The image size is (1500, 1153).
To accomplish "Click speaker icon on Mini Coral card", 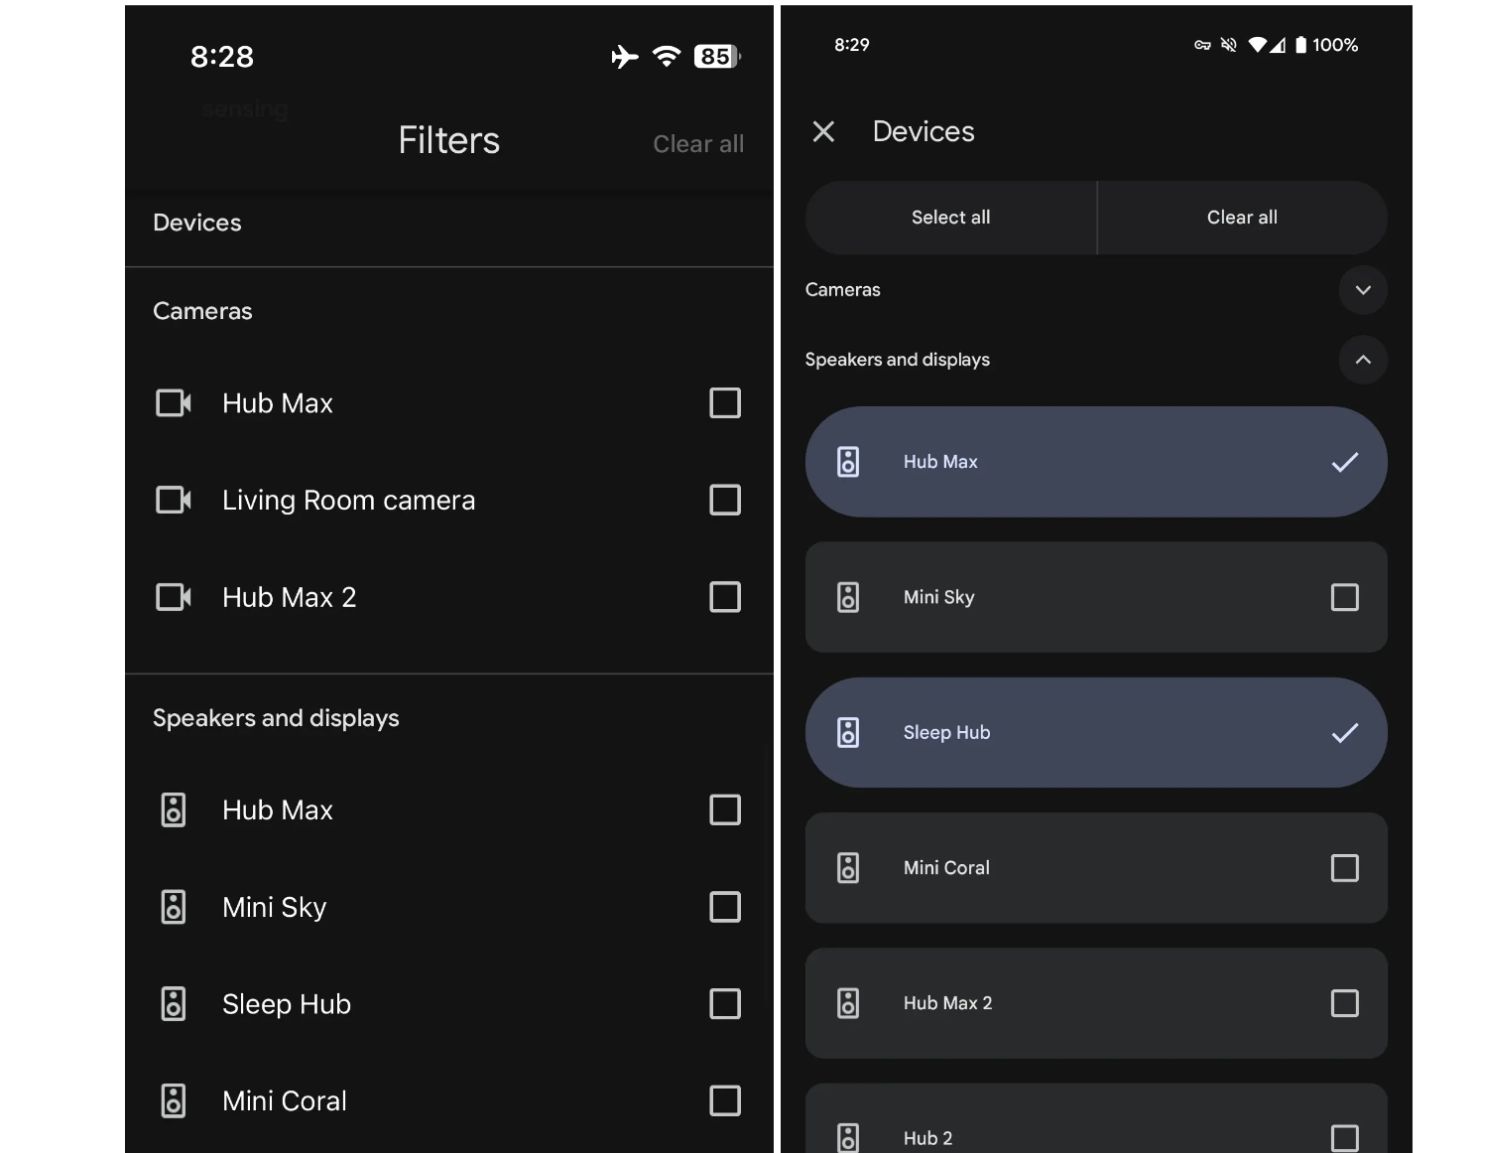I will pos(848,868).
